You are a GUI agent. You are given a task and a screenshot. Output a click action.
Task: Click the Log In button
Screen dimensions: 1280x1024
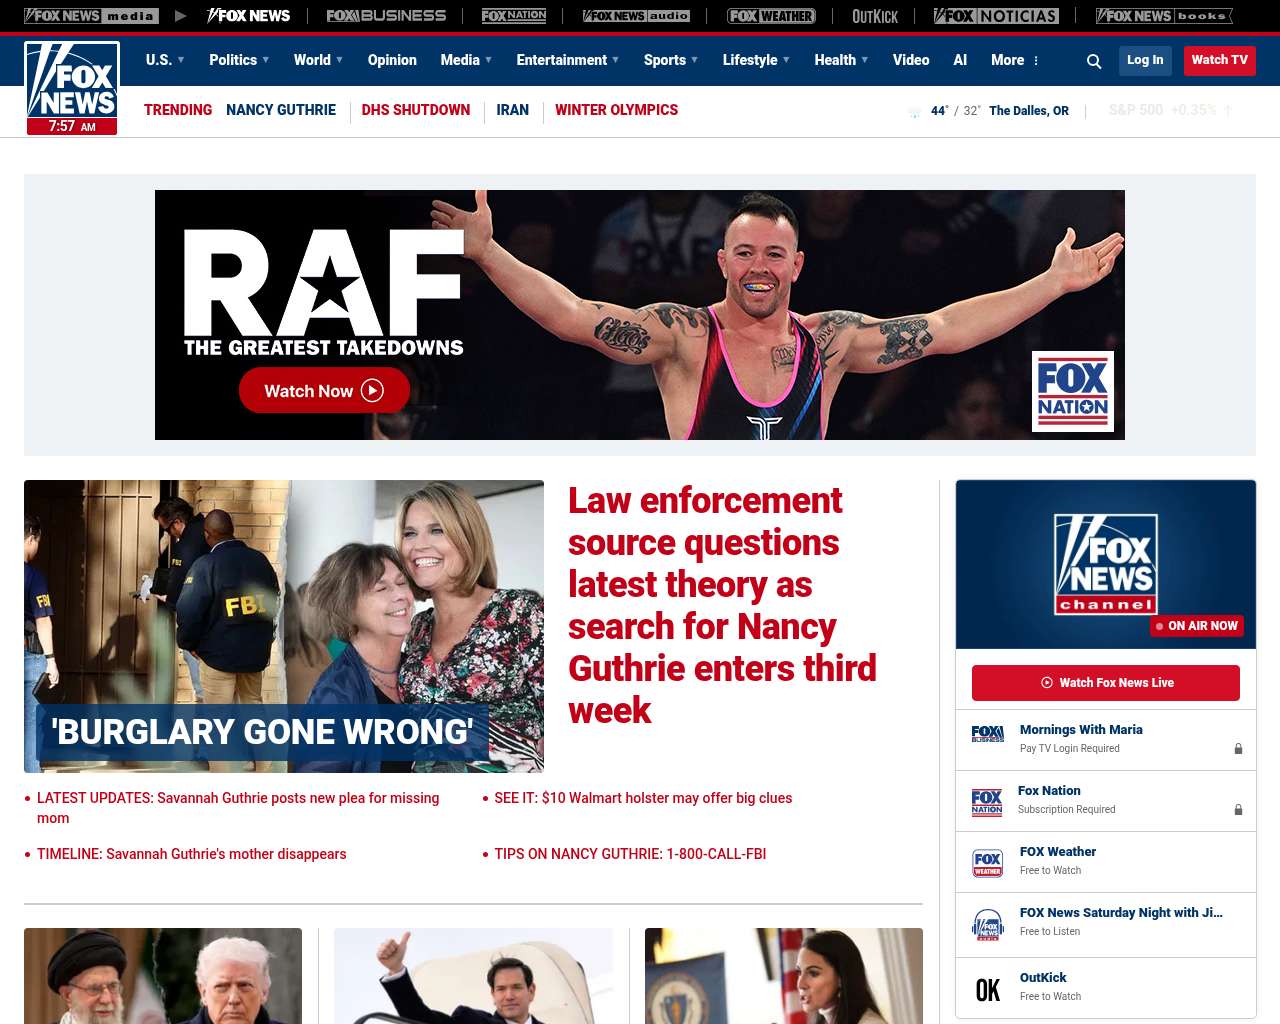1145,60
